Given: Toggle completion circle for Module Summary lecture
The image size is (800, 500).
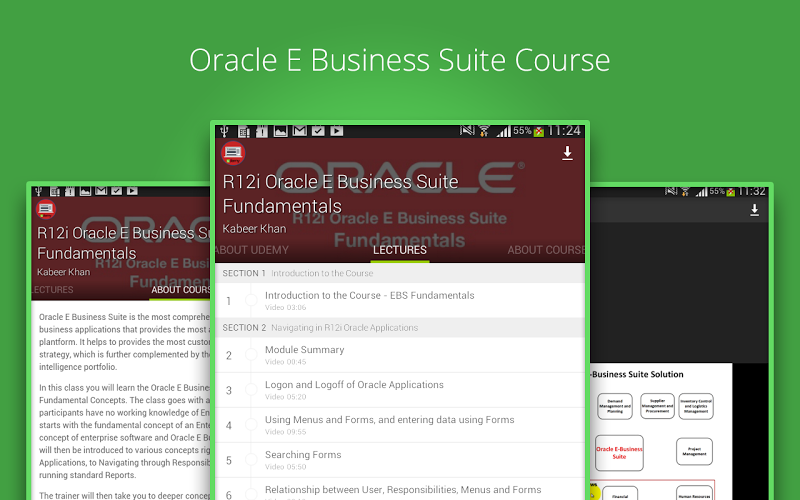Looking at the screenshot, I should click(x=251, y=355).
